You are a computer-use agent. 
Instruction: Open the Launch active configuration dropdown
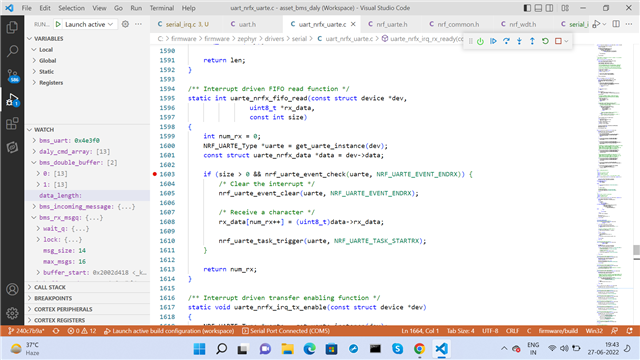click(86, 24)
